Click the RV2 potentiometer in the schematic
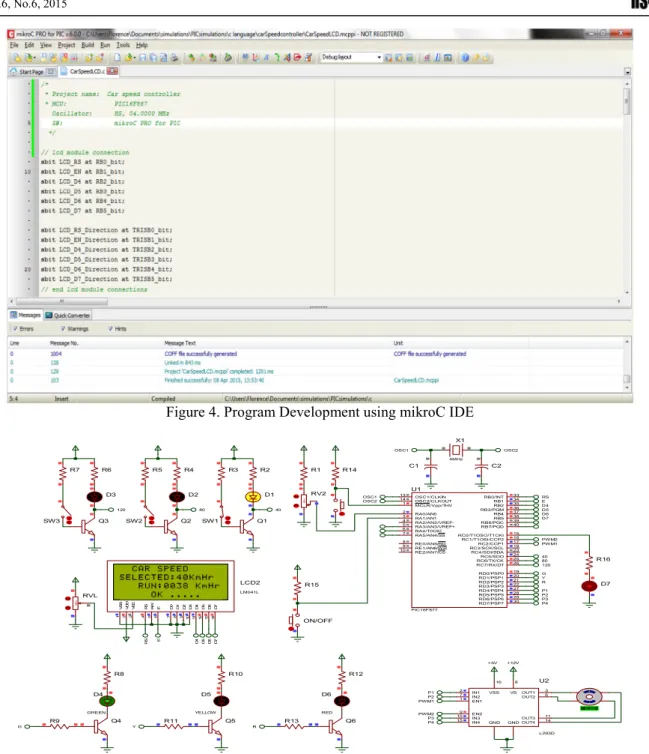Image resolution: width=649 pixels, height=754 pixels. tap(304, 503)
